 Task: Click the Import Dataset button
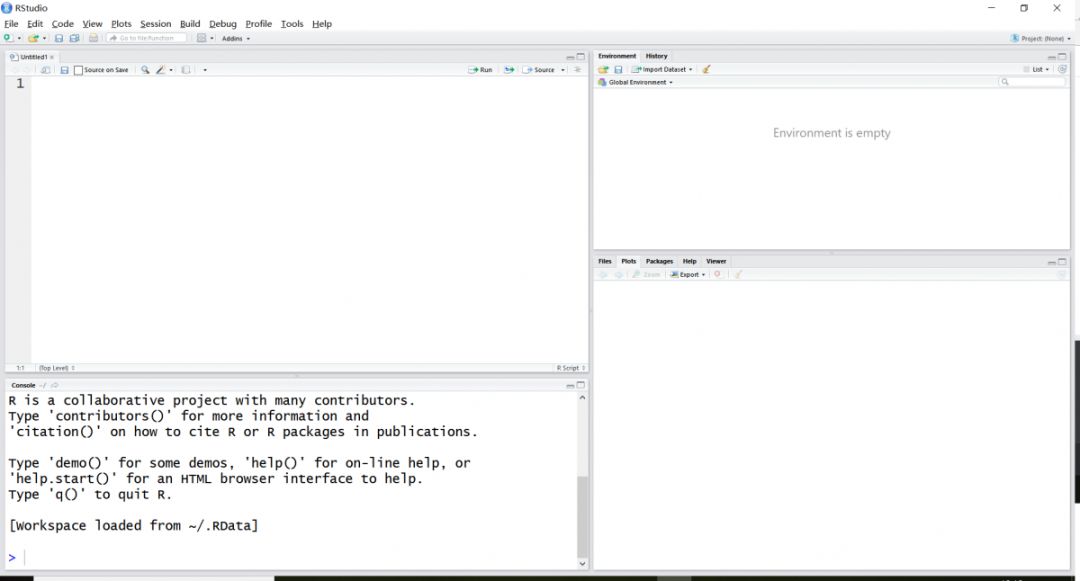[662, 70]
